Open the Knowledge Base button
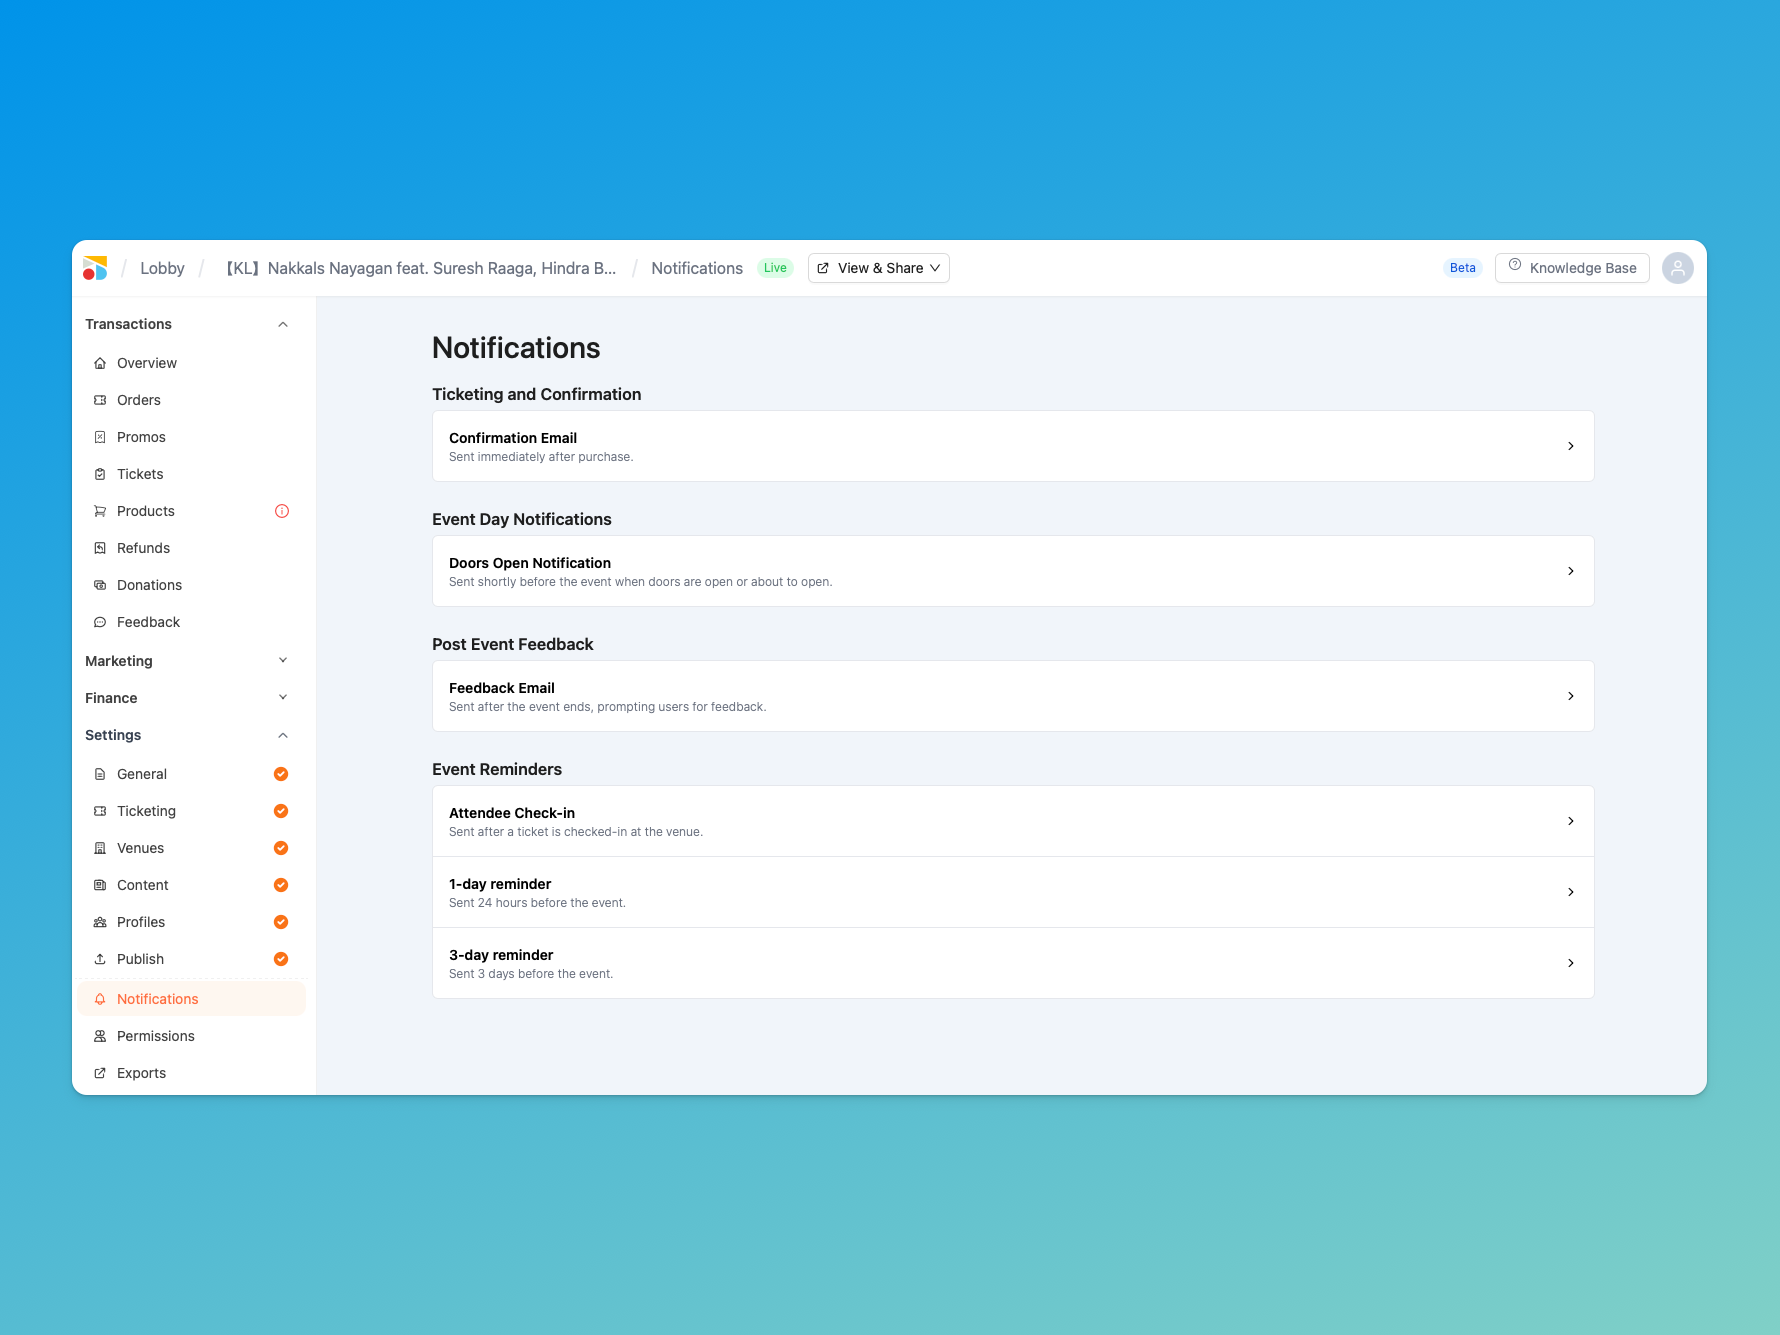 click(1571, 268)
